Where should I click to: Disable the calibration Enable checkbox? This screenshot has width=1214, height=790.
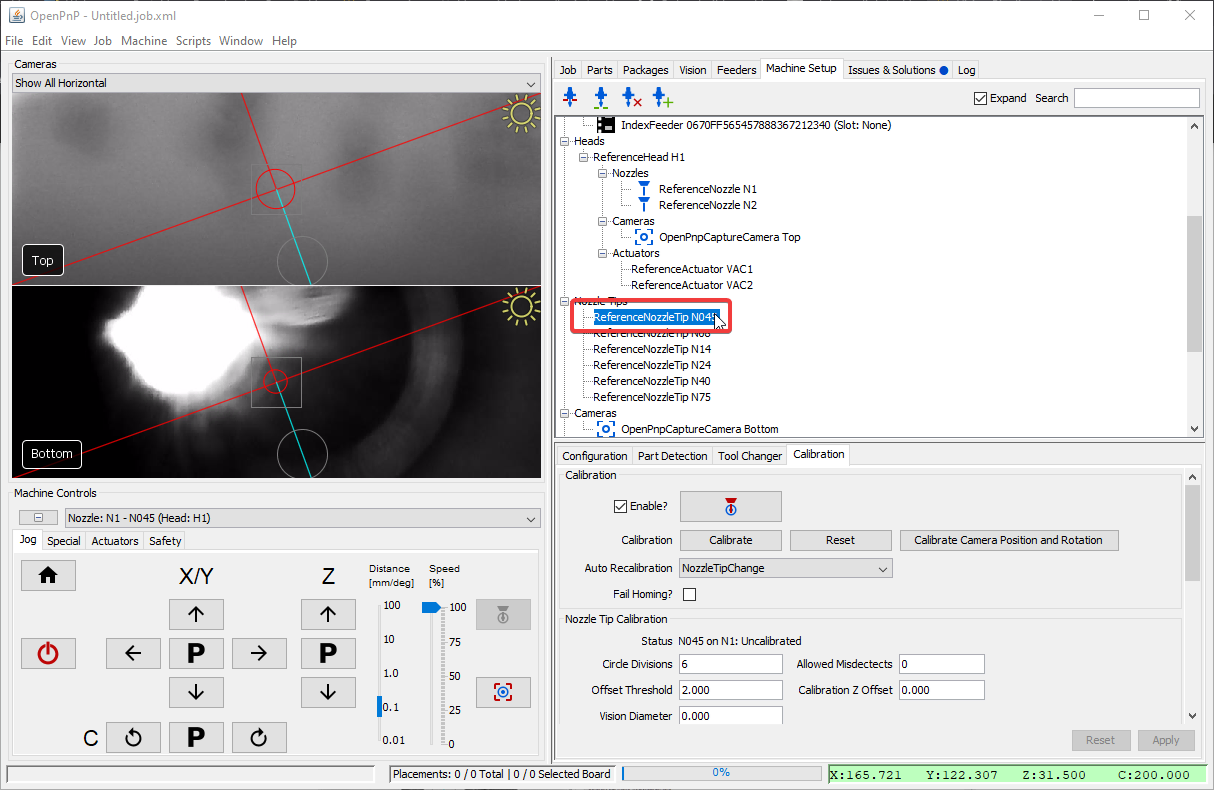621,506
